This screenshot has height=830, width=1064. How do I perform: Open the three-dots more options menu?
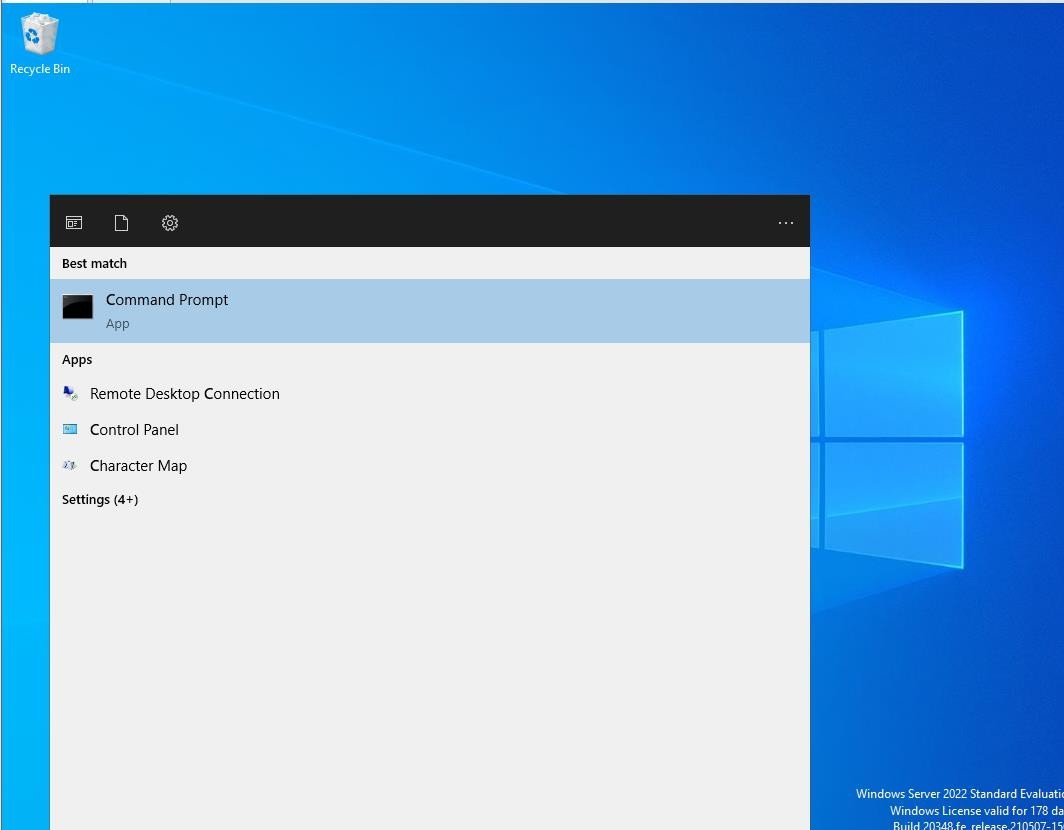coord(786,223)
